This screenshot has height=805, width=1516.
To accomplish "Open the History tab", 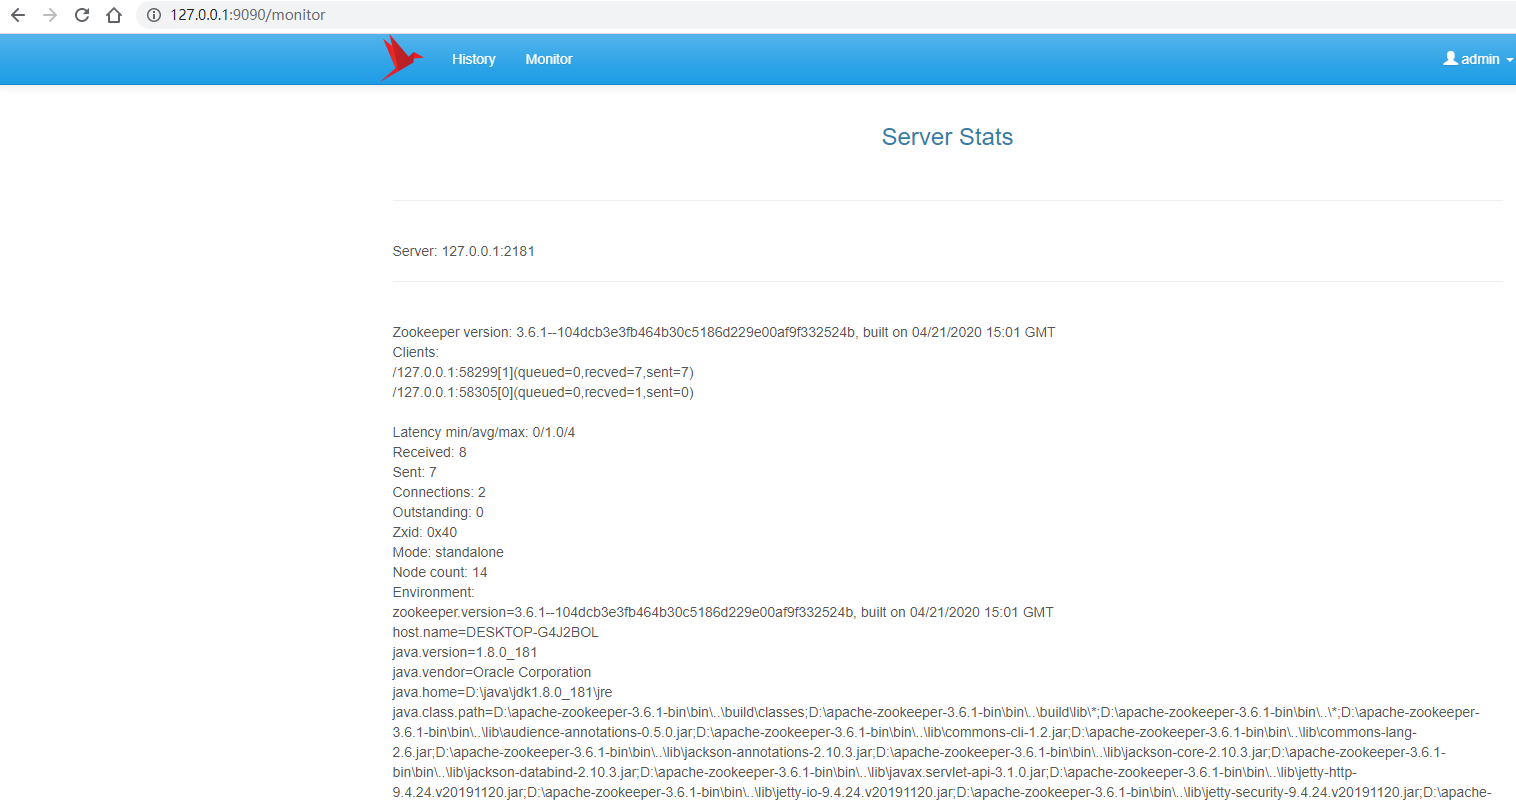I will pos(473,59).
